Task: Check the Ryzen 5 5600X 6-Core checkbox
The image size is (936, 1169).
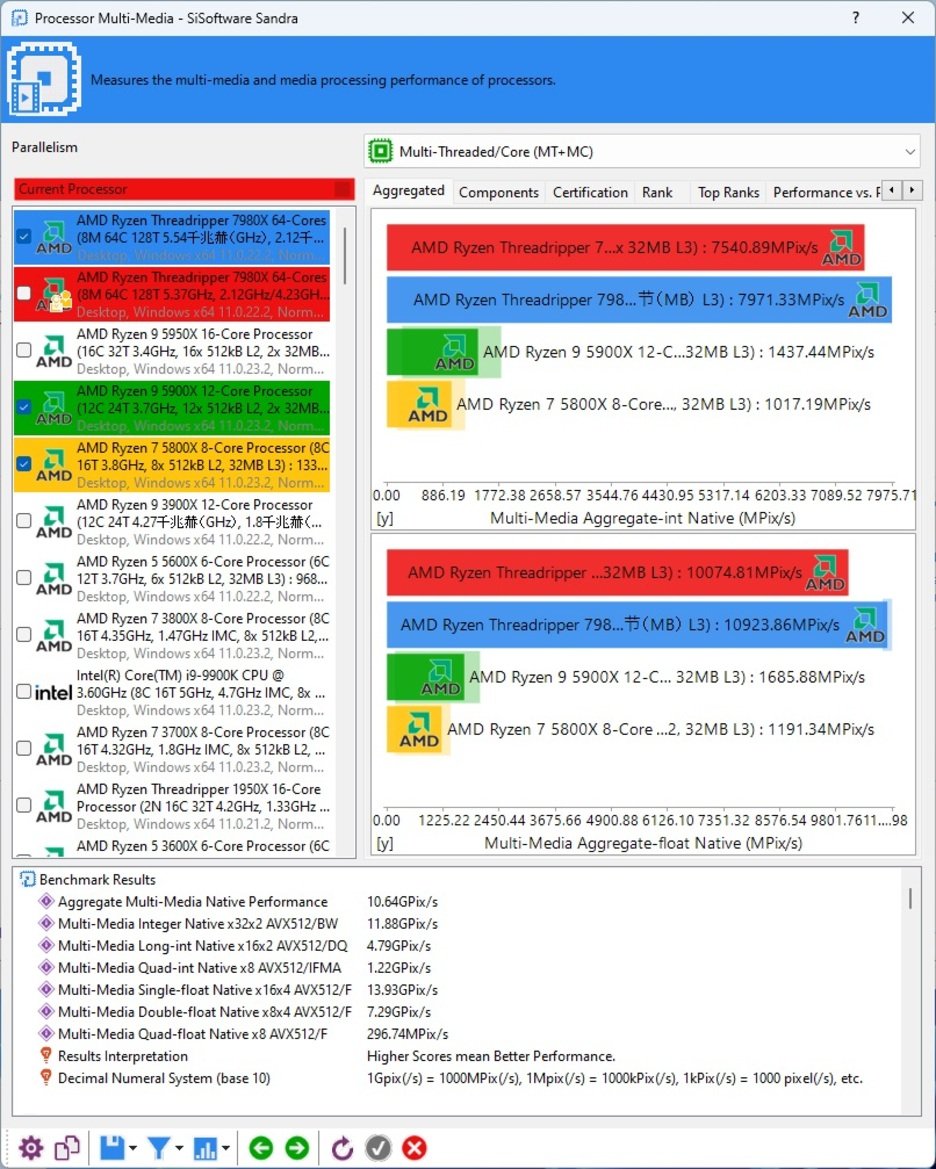Action: [x=24, y=577]
